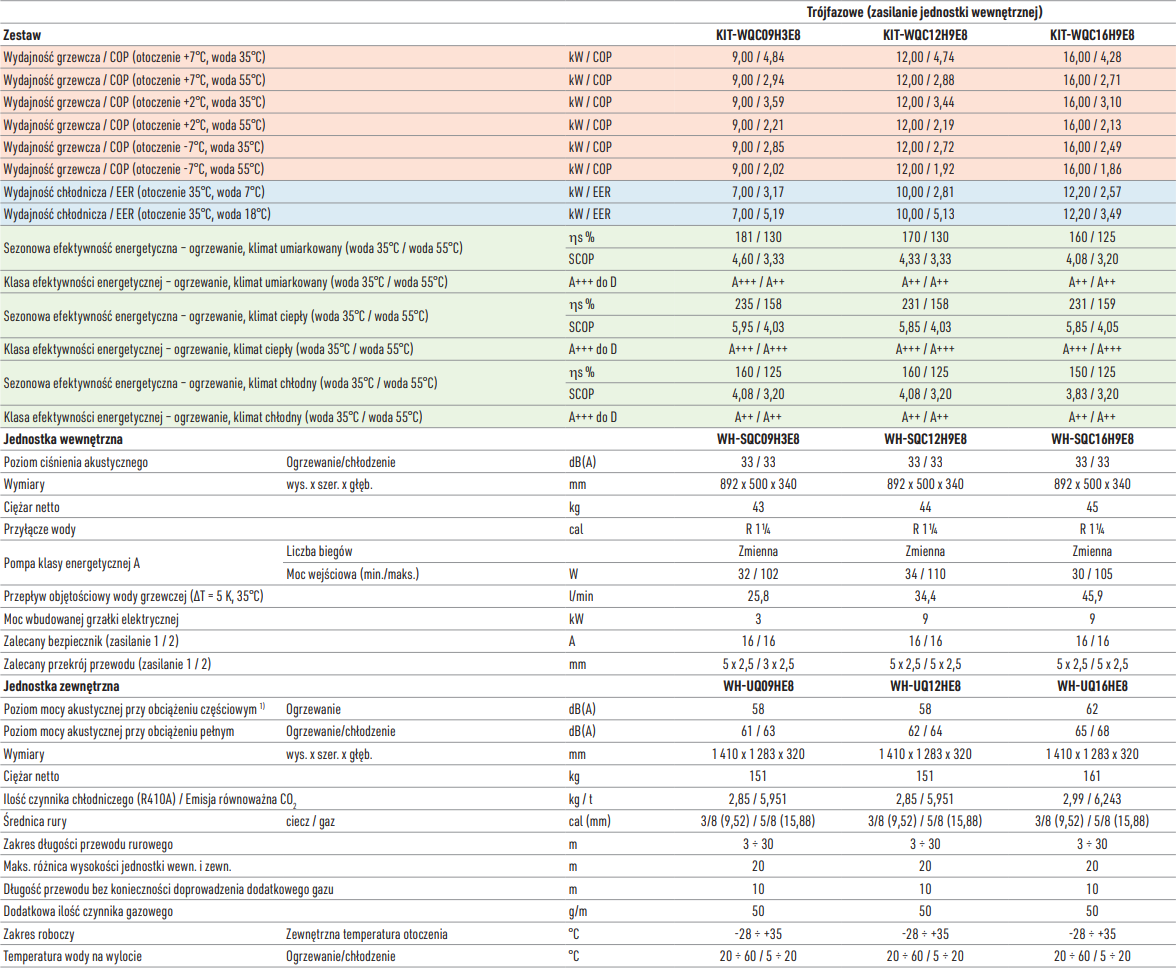This screenshot has width=1176, height=970.
Task: Click the SCOP value 3,83 / 3,20
Action: [1092, 394]
